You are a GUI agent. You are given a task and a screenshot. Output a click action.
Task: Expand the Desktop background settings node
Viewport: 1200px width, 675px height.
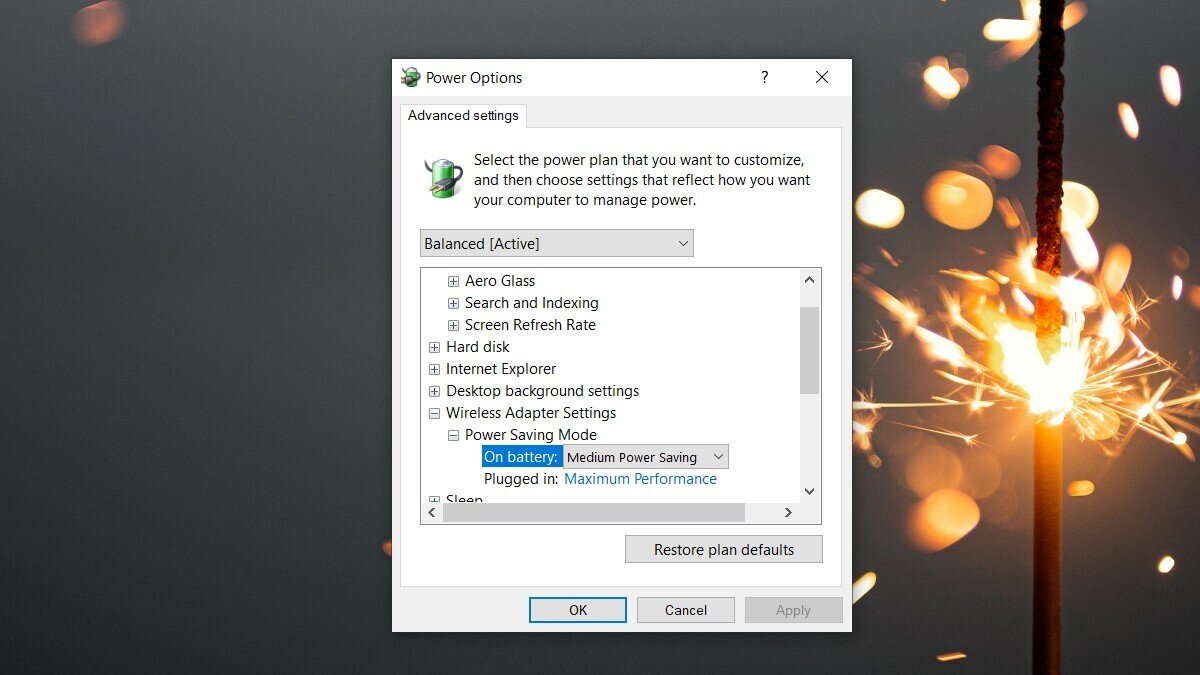434,391
